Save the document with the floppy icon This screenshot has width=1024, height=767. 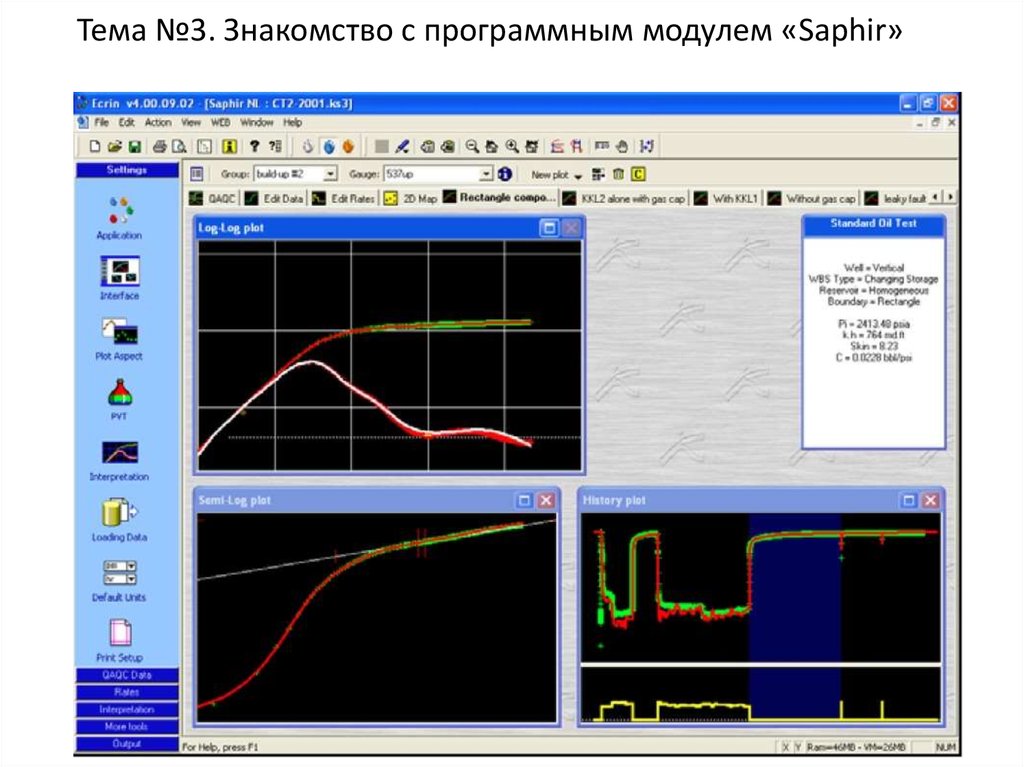coord(135,146)
